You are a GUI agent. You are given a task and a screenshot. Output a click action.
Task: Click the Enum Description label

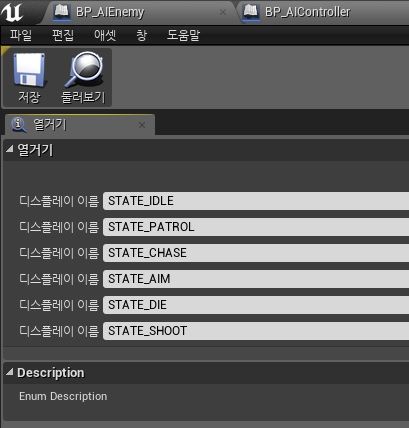[x=63, y=396]
